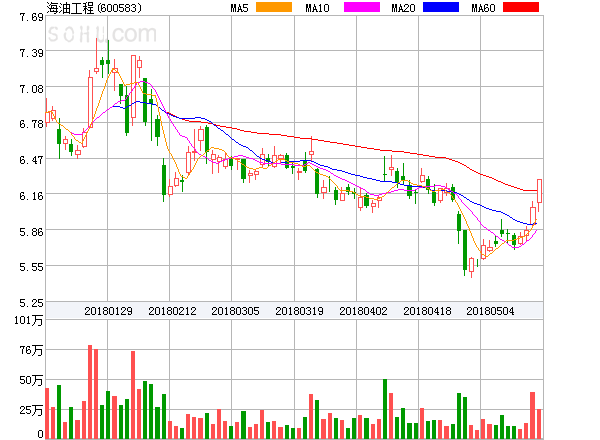Click the 6.16 price axis label
The image size is (600, 440).
31,196
